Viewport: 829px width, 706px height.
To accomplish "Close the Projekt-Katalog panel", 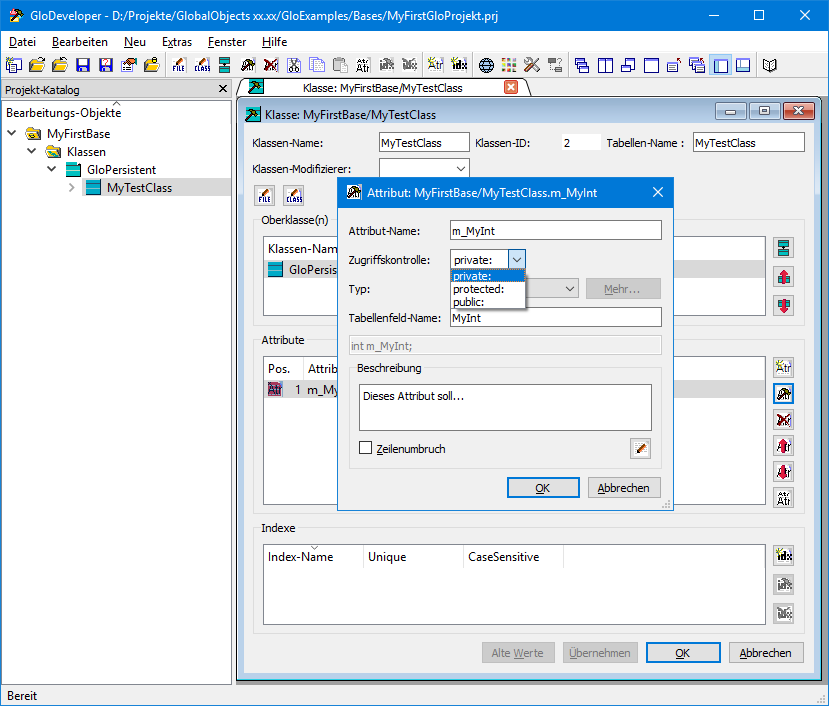I will pyautogui.click(x=223, y=89).
